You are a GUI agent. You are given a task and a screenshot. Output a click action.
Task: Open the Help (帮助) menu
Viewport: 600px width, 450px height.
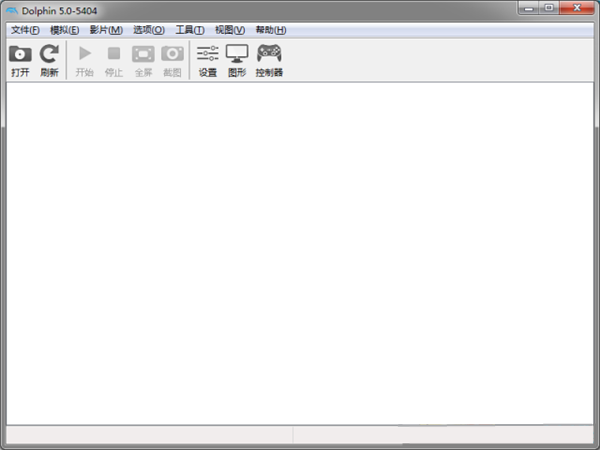click(270, 30)
